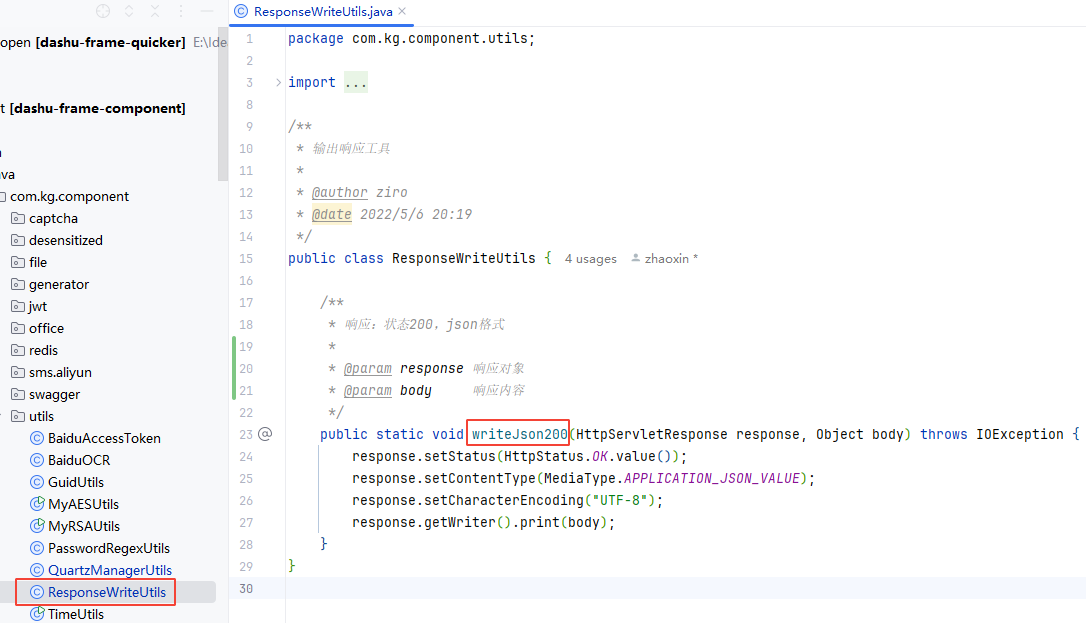Viewport: 1086px width, 623px height.
Task: Select the com.kg.component package
Action: pyautogui.click(x=69, y=197)
